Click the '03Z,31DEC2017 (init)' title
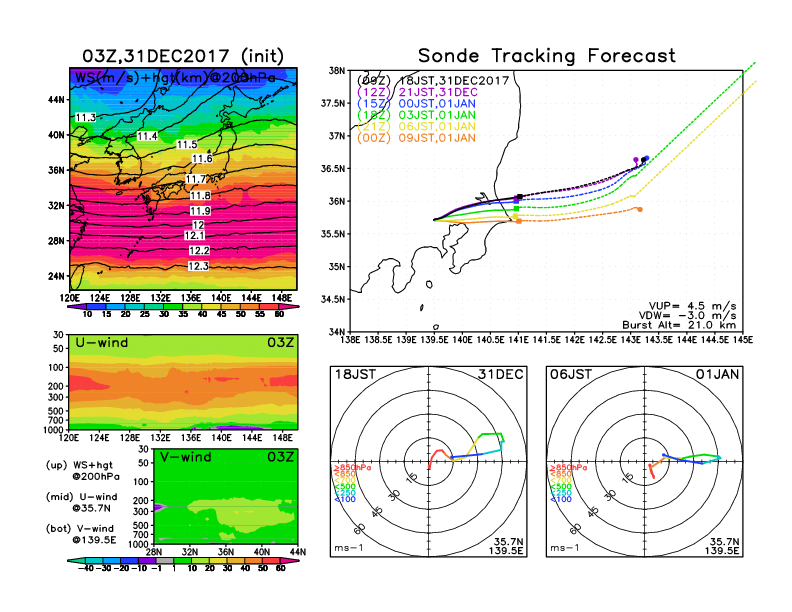The width and height of the screenshot is (792, 612). (x=183, y=56)
